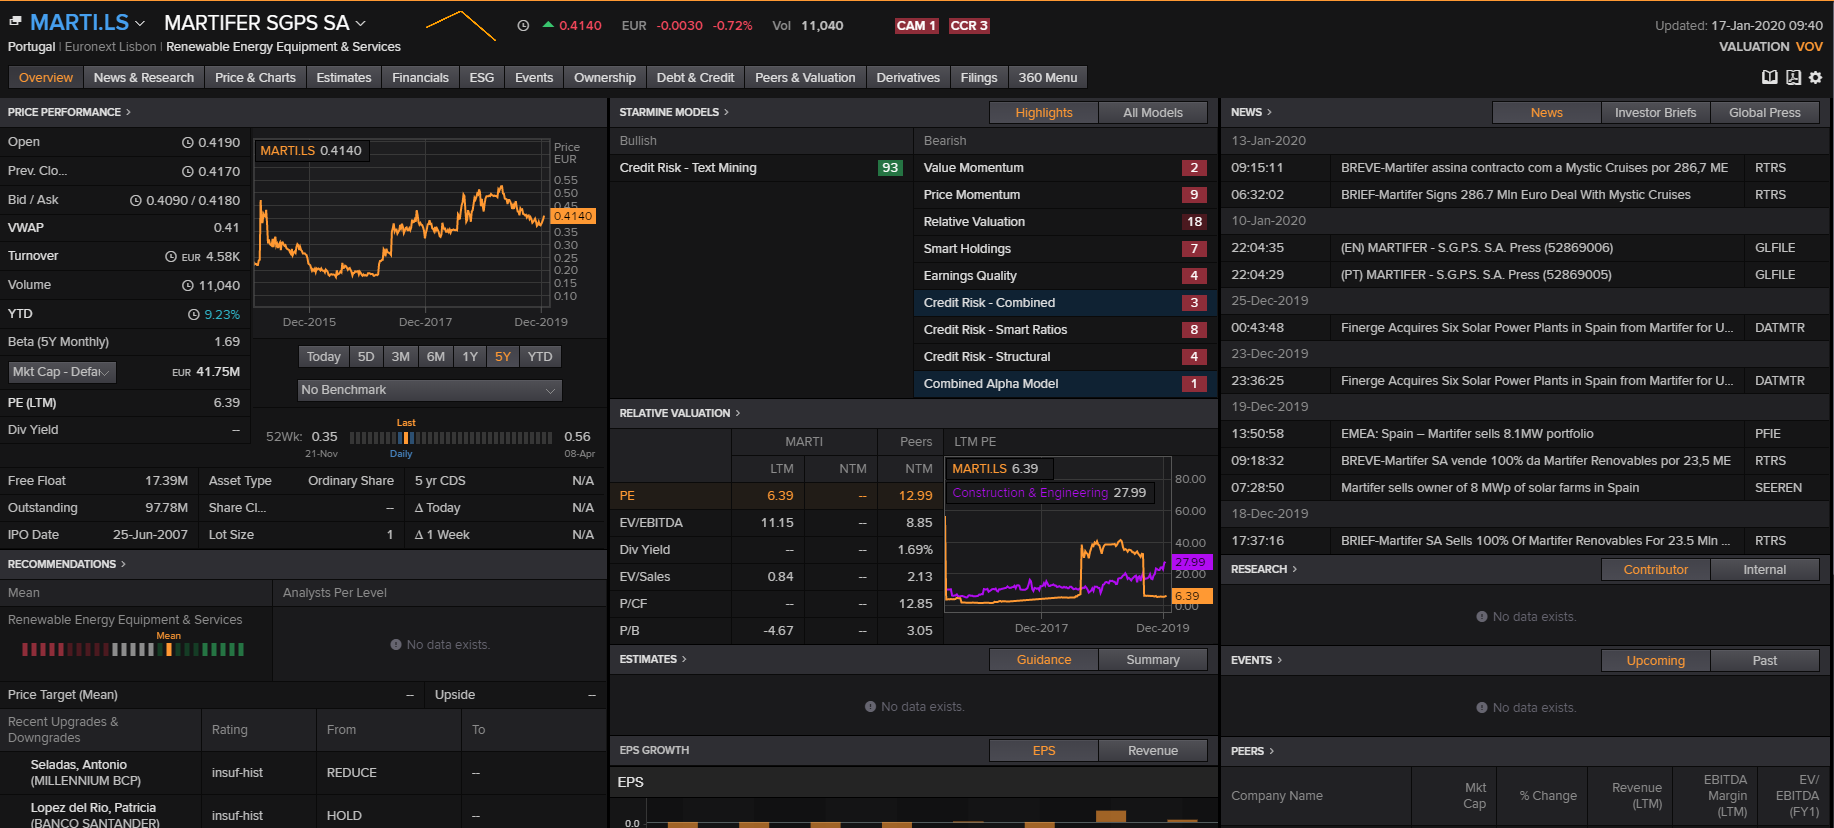Switch to the Peers & Valuation tab

coord(805,78)
